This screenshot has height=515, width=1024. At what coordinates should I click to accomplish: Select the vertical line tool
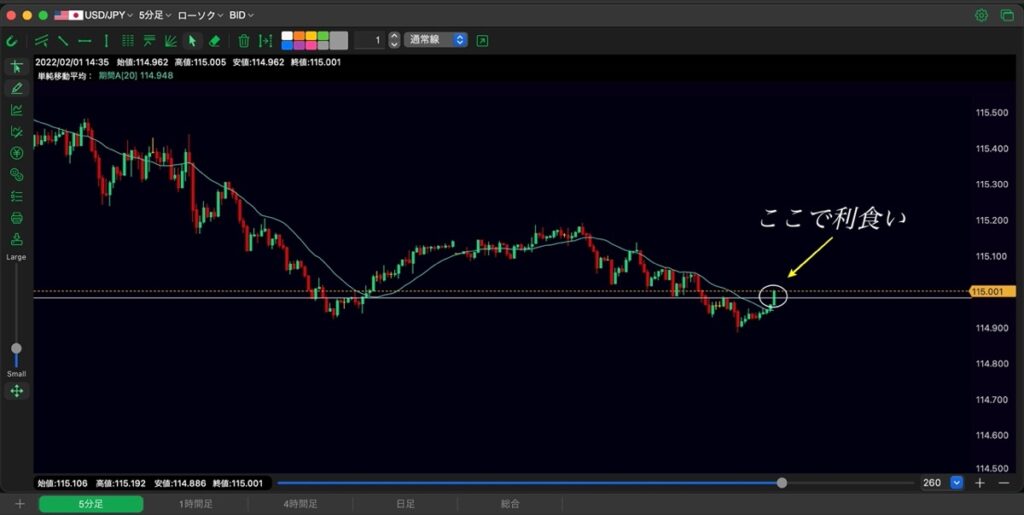pyautogui.click(x=106, y=40)
